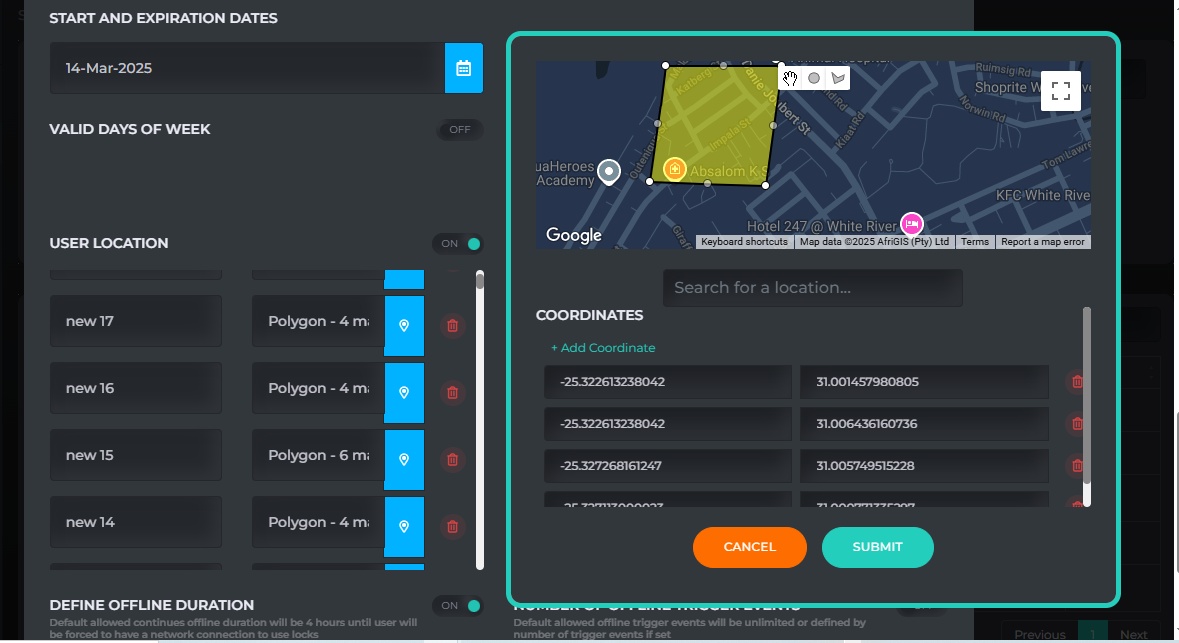Turn off the User Location toggle
The image size is (1179, 643).
(x=459, y=244)
